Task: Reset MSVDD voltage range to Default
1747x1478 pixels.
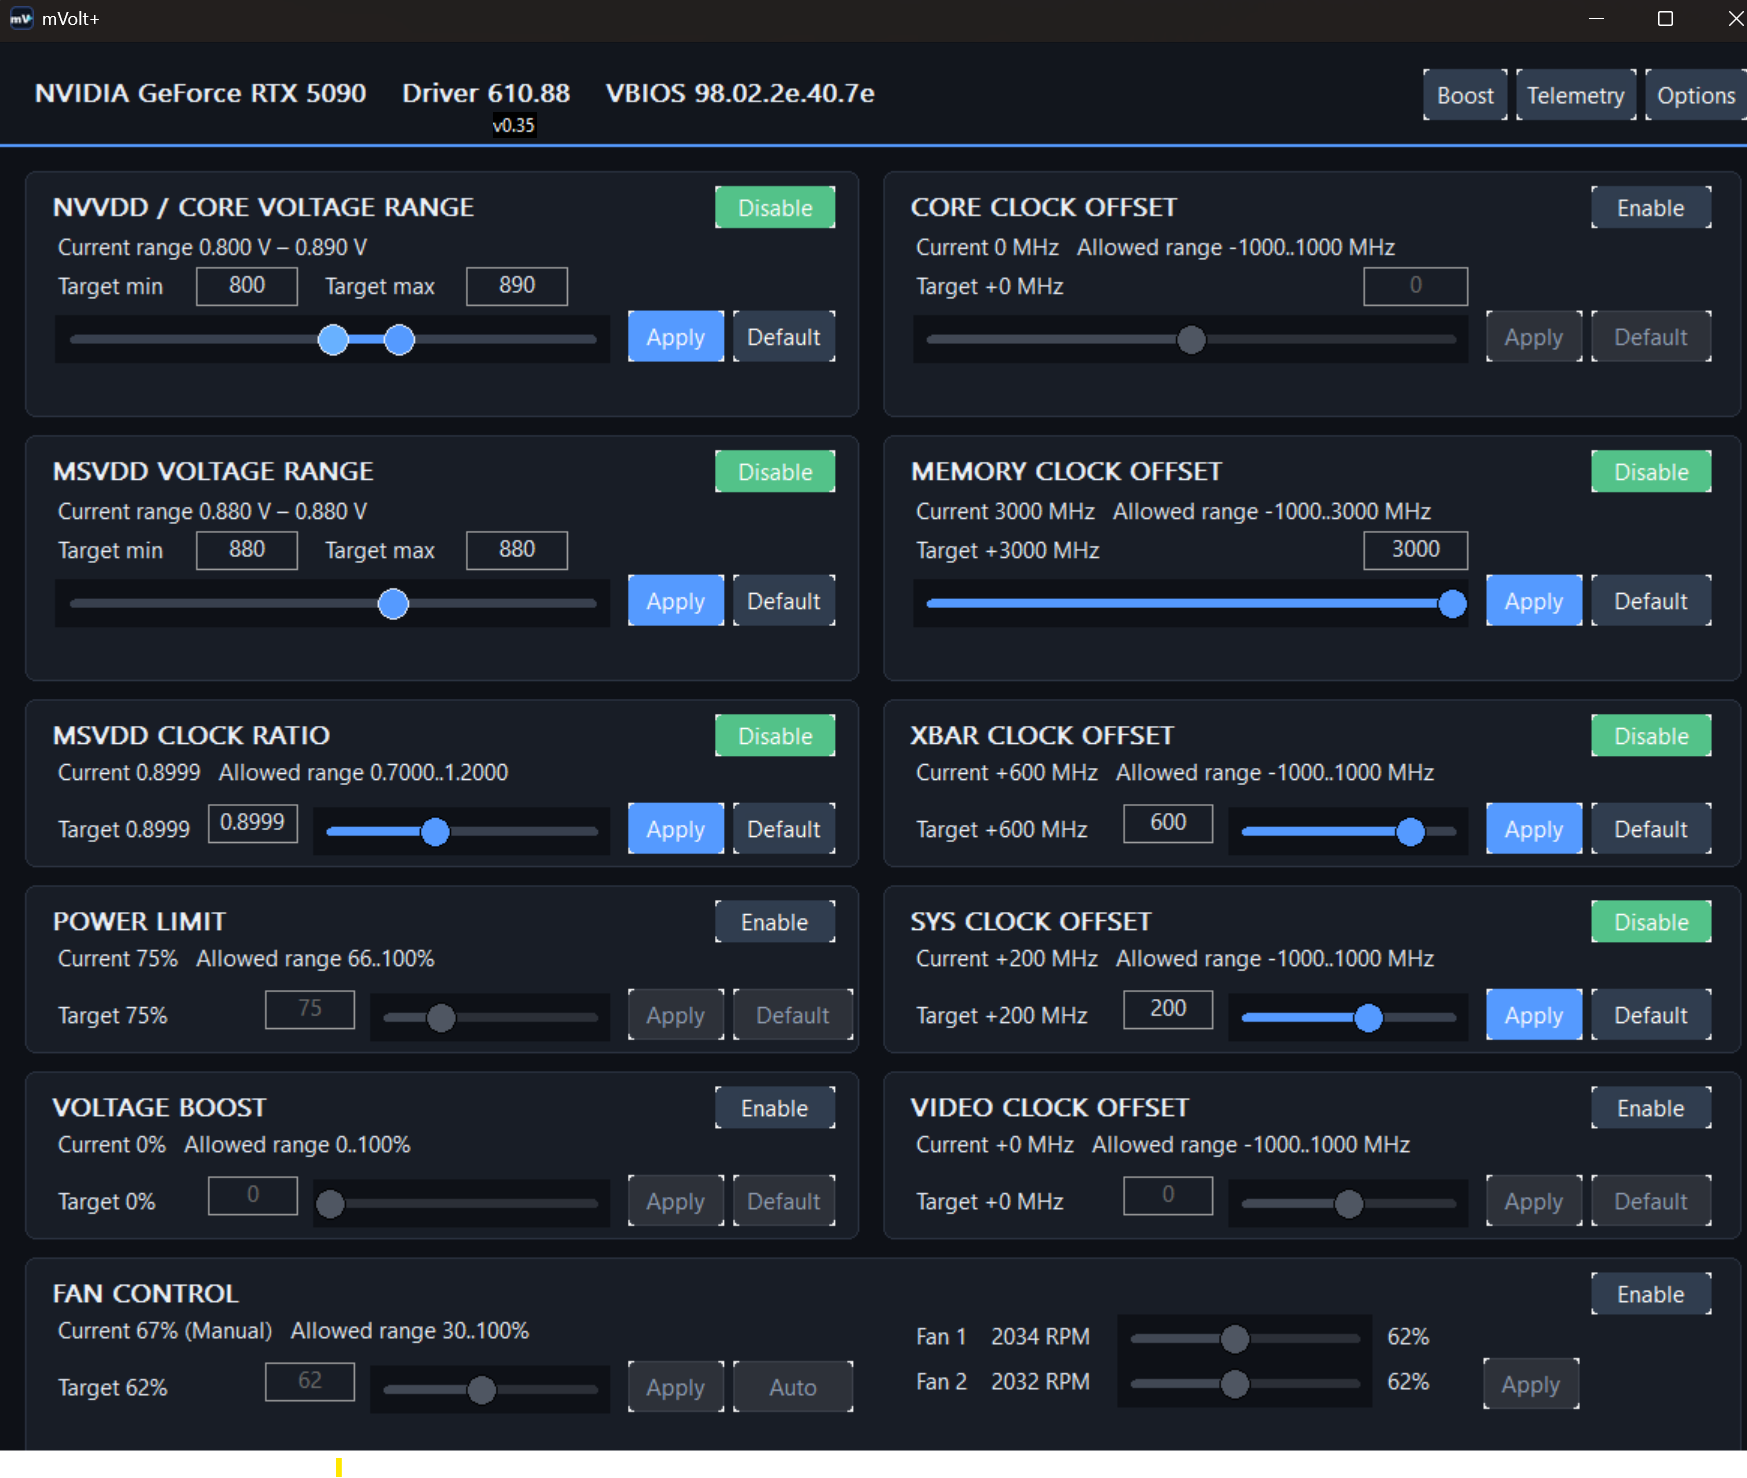Action: pyautogui.click(x=784, y=601)
